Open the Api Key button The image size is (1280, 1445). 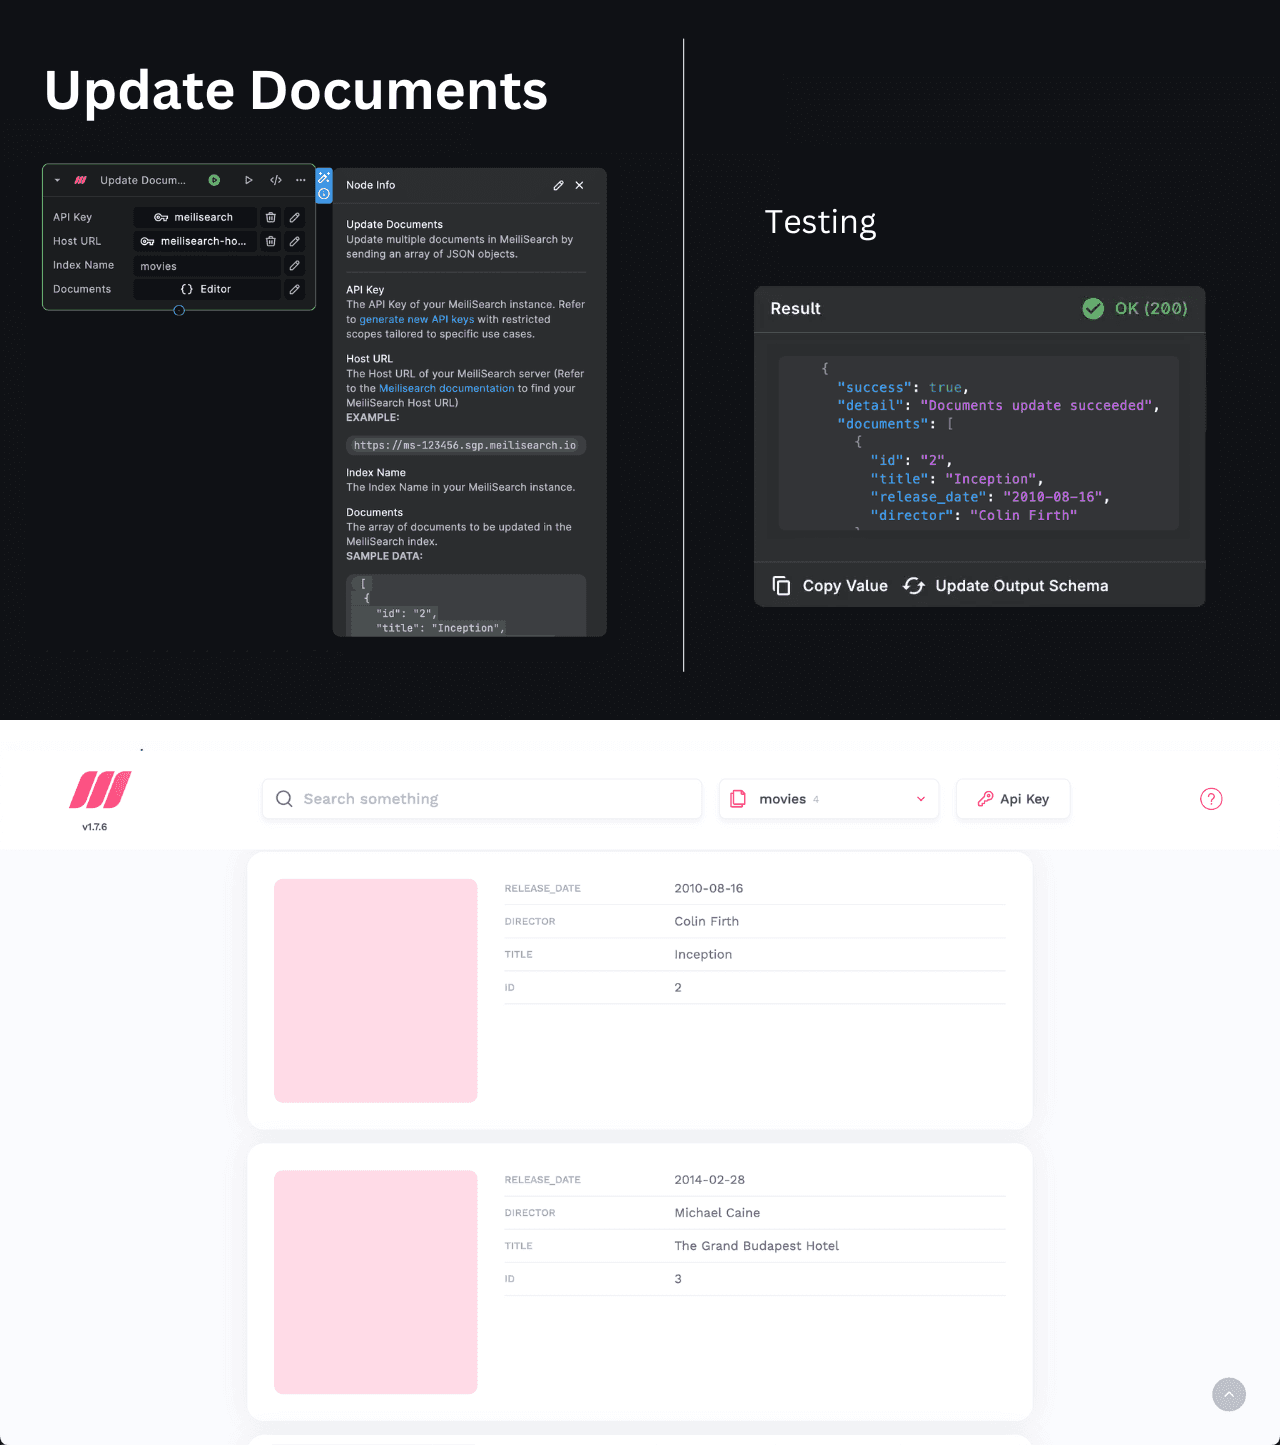coord(1013,799)
